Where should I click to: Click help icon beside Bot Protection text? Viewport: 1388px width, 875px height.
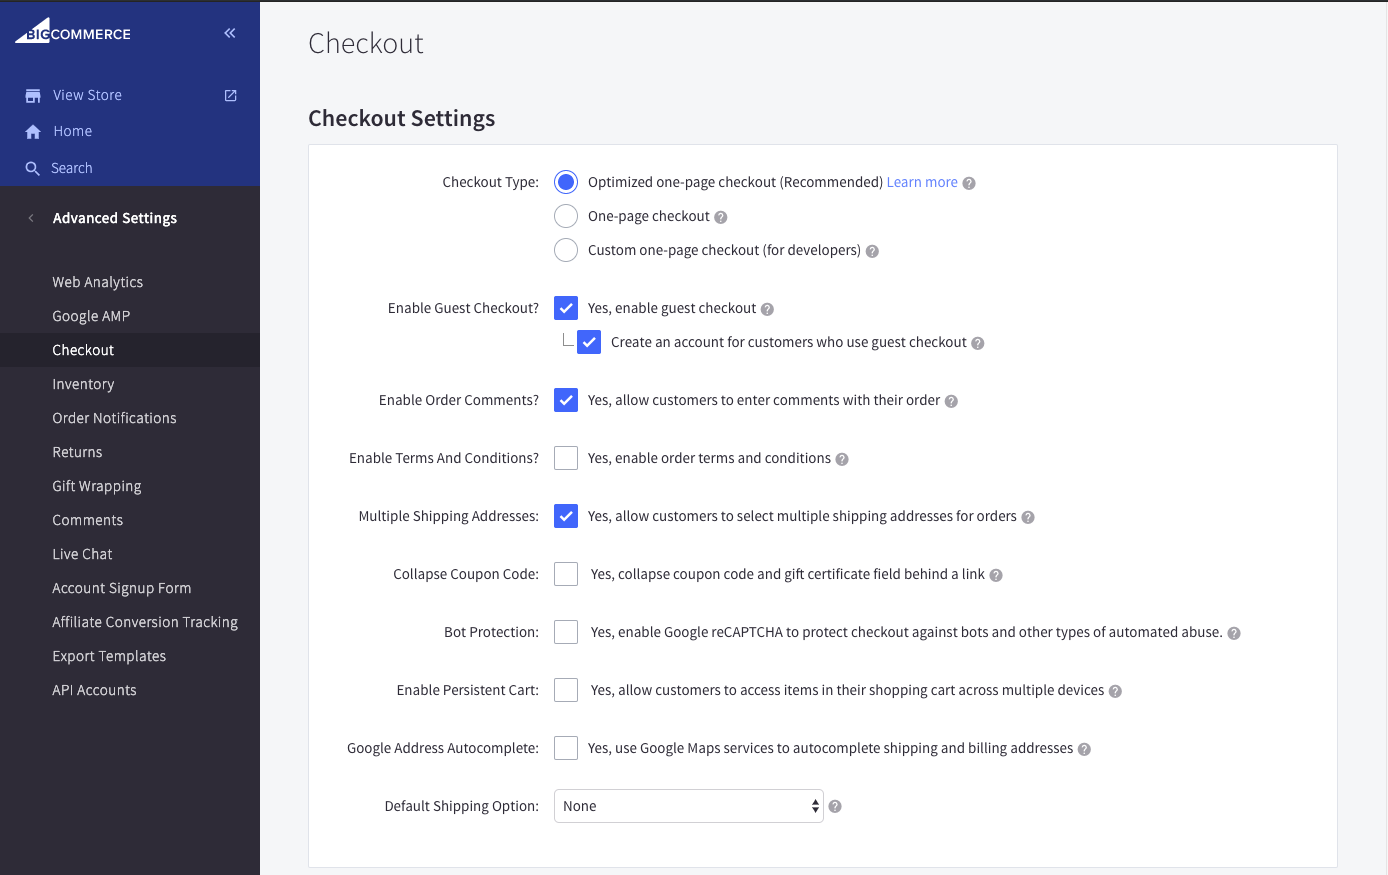(x=1234, y=633)
